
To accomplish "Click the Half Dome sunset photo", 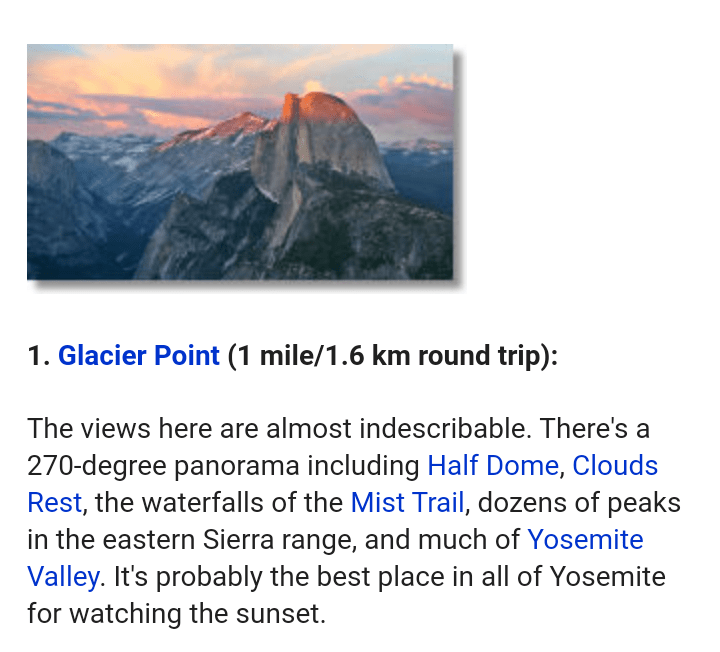I will 240,162.
